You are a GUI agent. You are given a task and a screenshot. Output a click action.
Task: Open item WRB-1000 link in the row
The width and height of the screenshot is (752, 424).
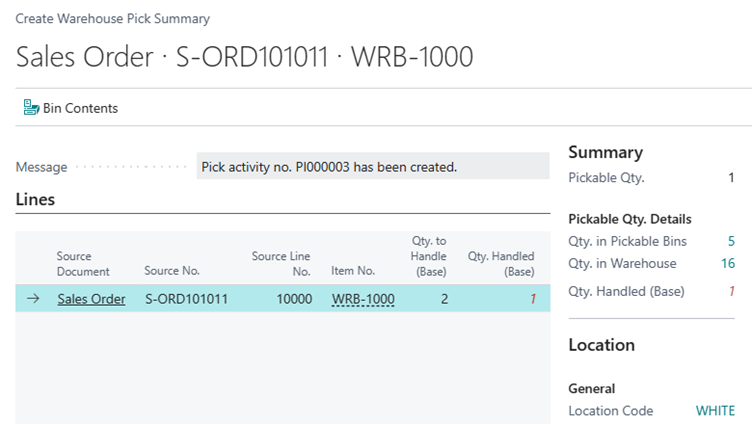pos(363,299)
